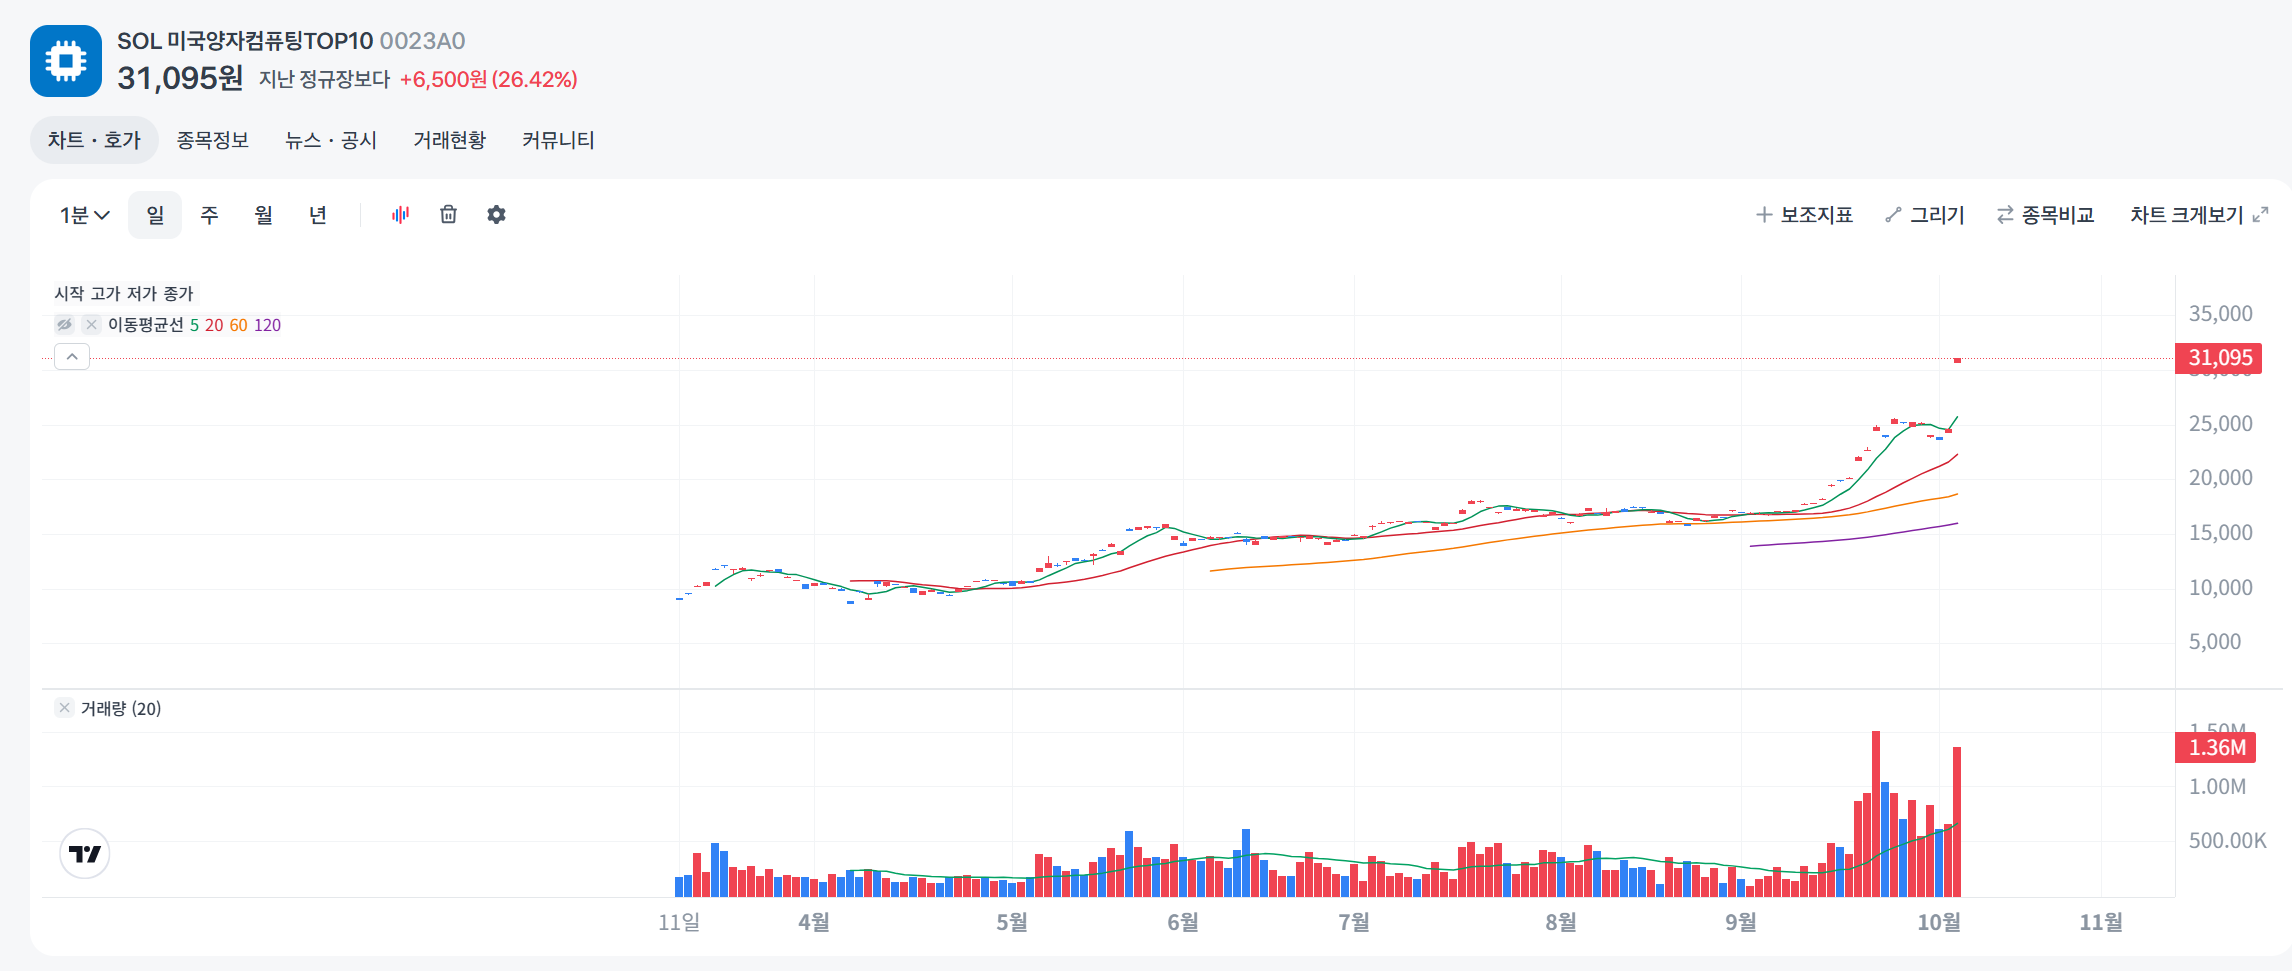Click the 15,000 price axis label
The image size is (2292, 971).
[2221, 533]
